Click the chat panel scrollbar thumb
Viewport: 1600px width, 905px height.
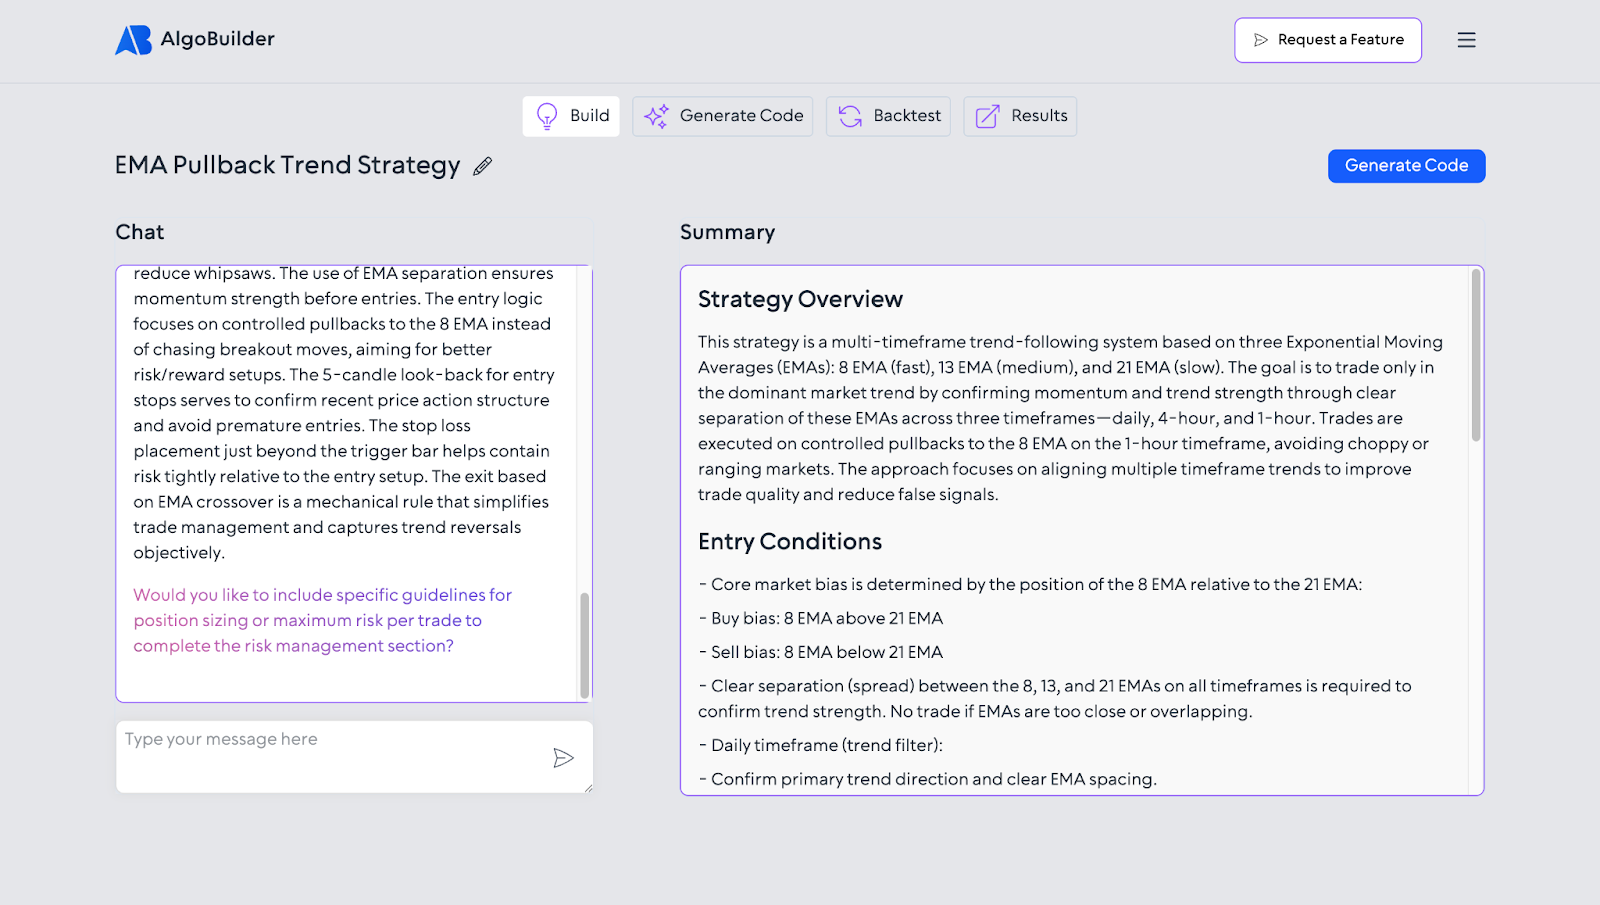point(584,645)
